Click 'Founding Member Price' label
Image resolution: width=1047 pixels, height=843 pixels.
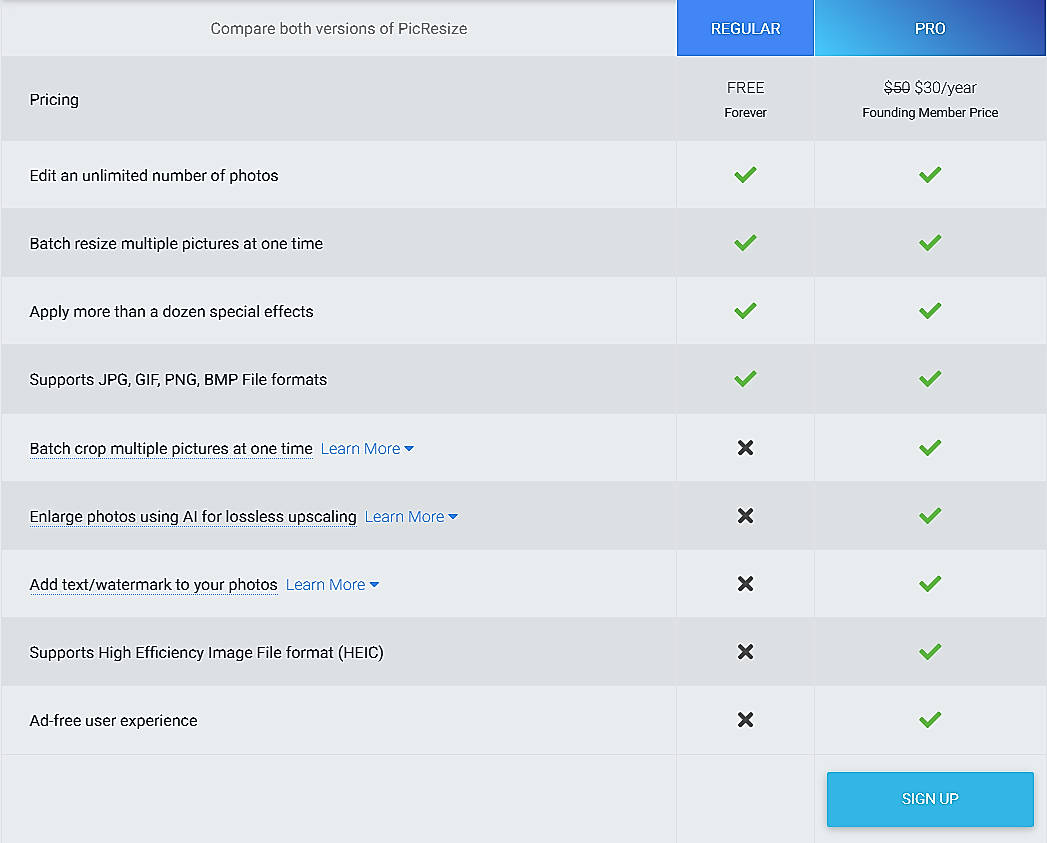click(x=930, y=112)
